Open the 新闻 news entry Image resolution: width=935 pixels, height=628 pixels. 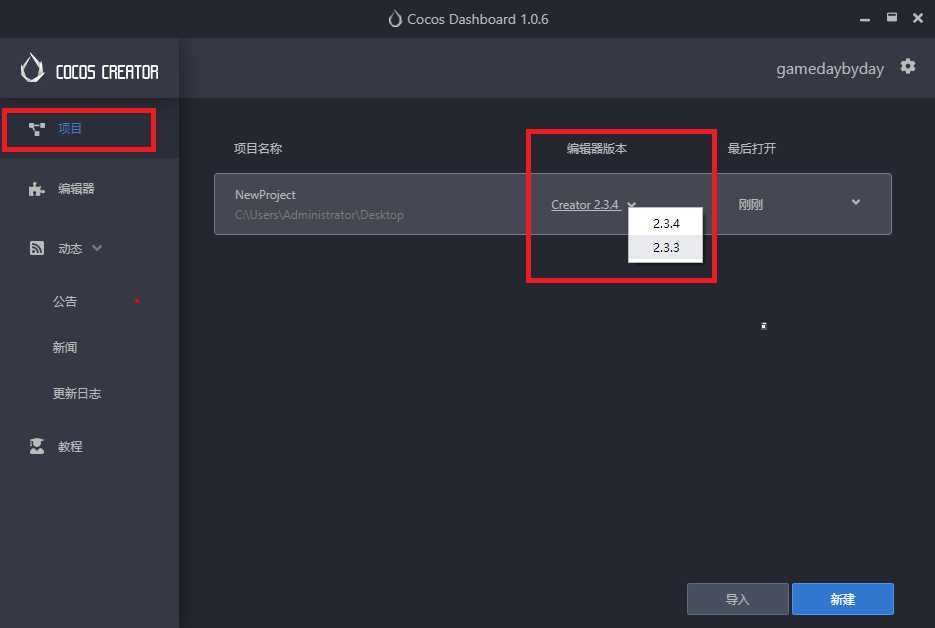click(x=64, y=347)
